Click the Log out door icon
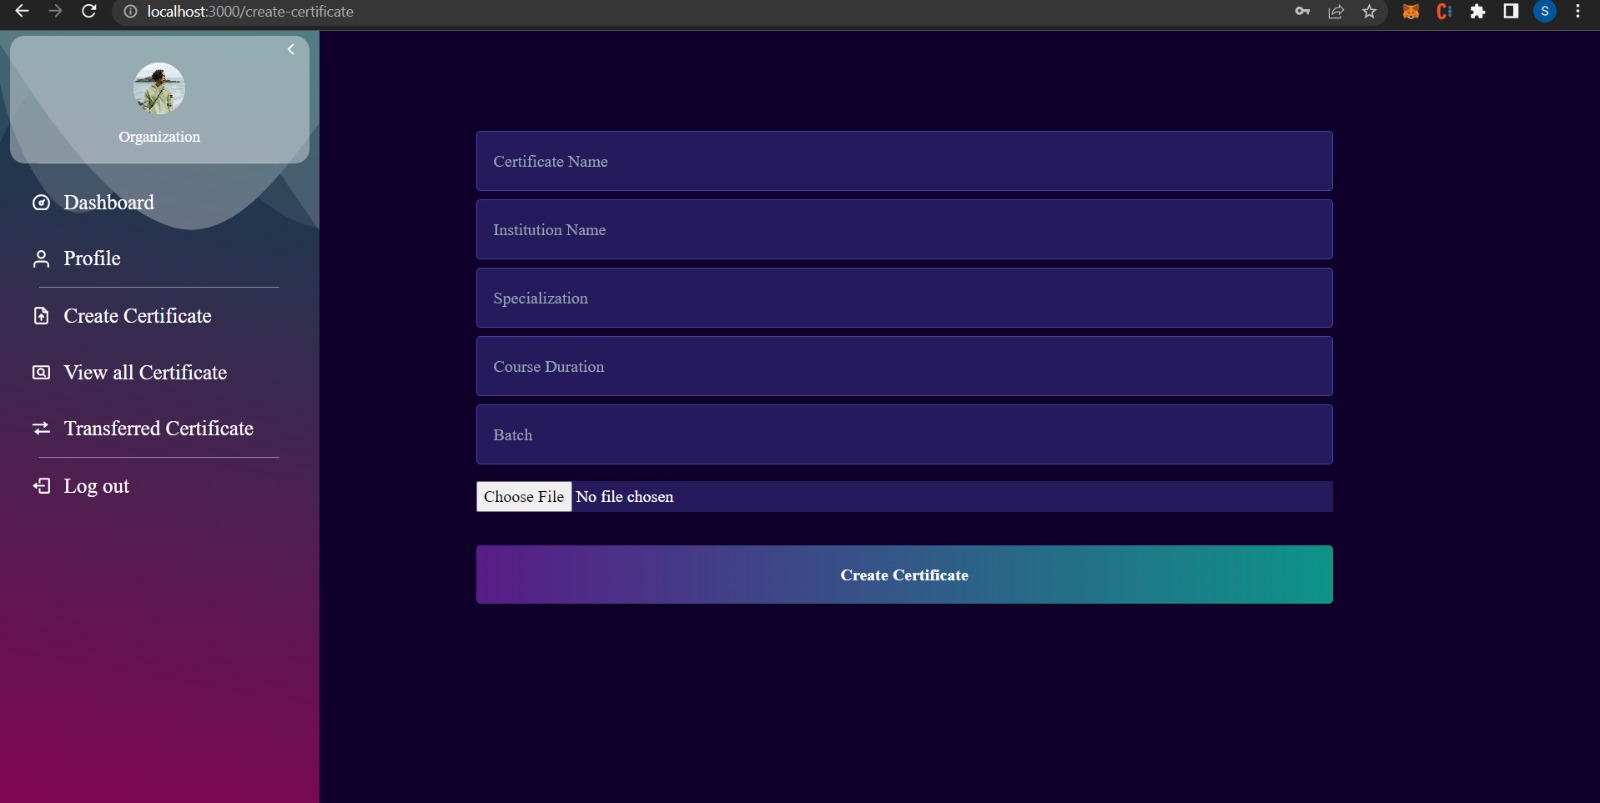1600x803 pixels. [x=41, y=486]
